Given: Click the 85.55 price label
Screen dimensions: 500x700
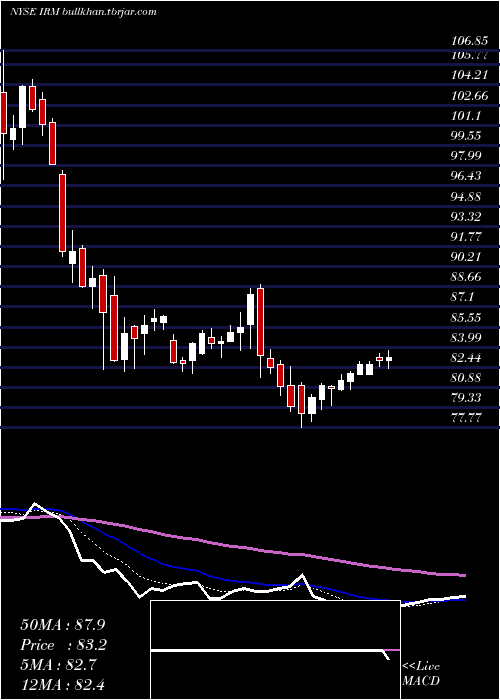Looking at the screenshot, I should point(467,318).
